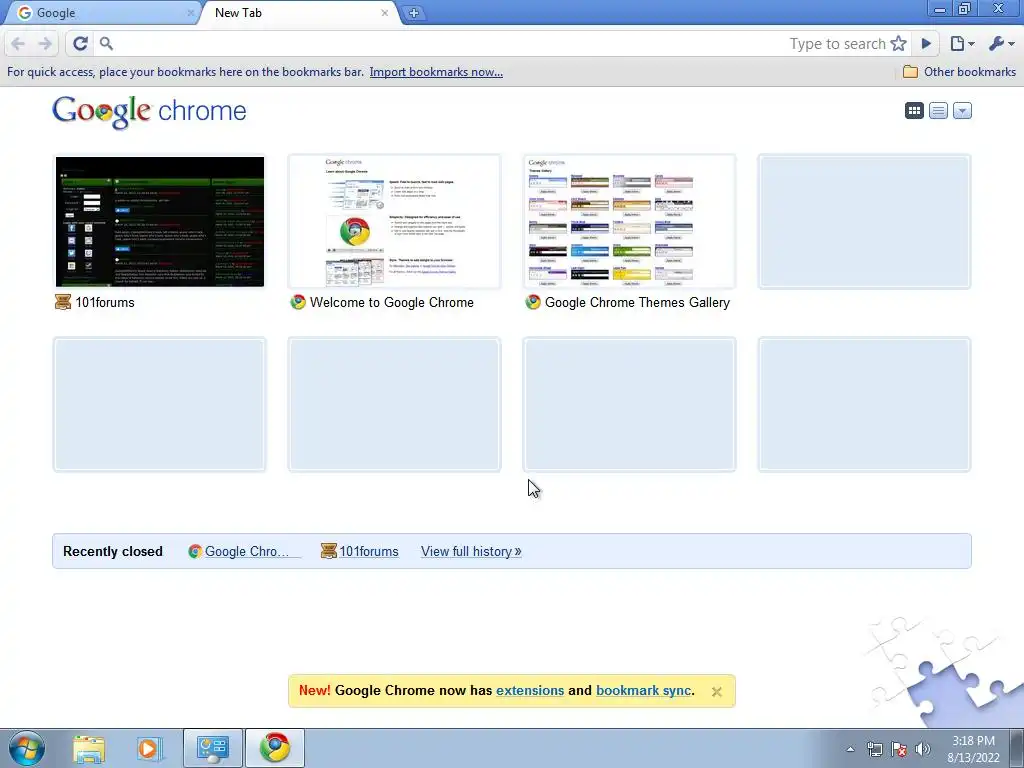Click the Chrome icon in taskbar
1024x768 pixels.
tap(275, 748)
